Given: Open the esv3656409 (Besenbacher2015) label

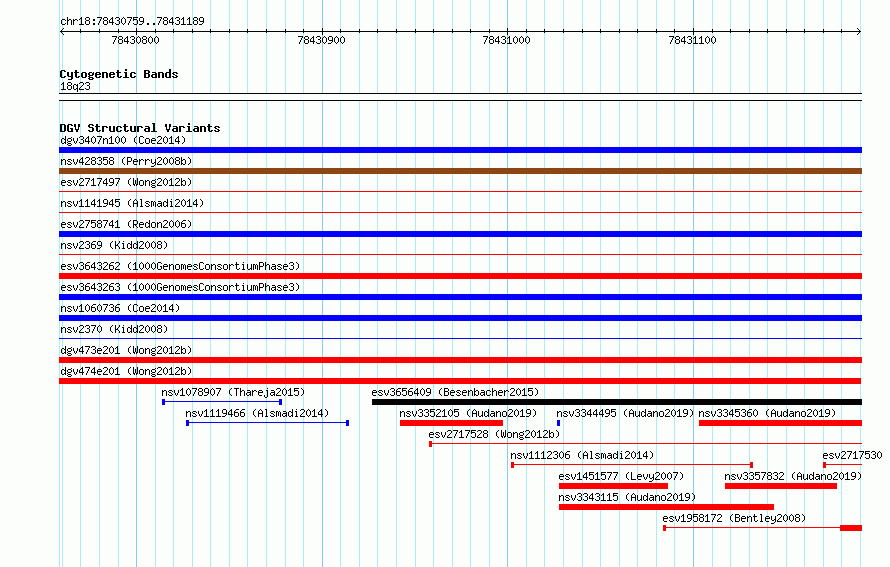Looking at the screenshot, I should (x=455, y=392).
